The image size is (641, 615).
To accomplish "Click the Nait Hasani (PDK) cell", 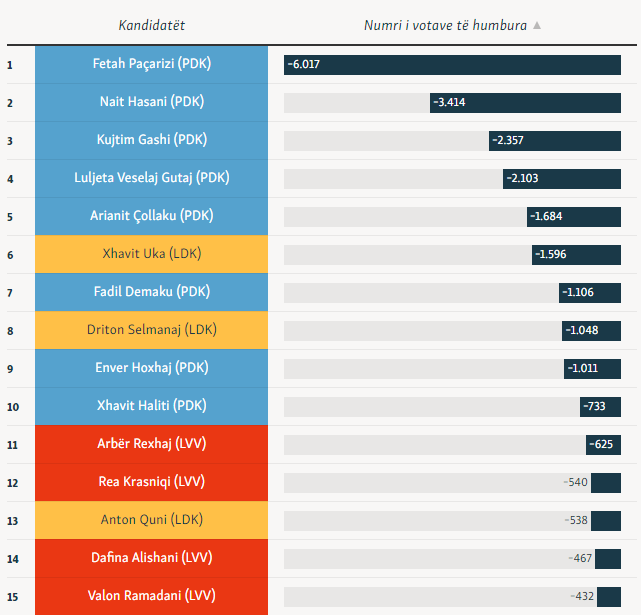I will (151, 102).
